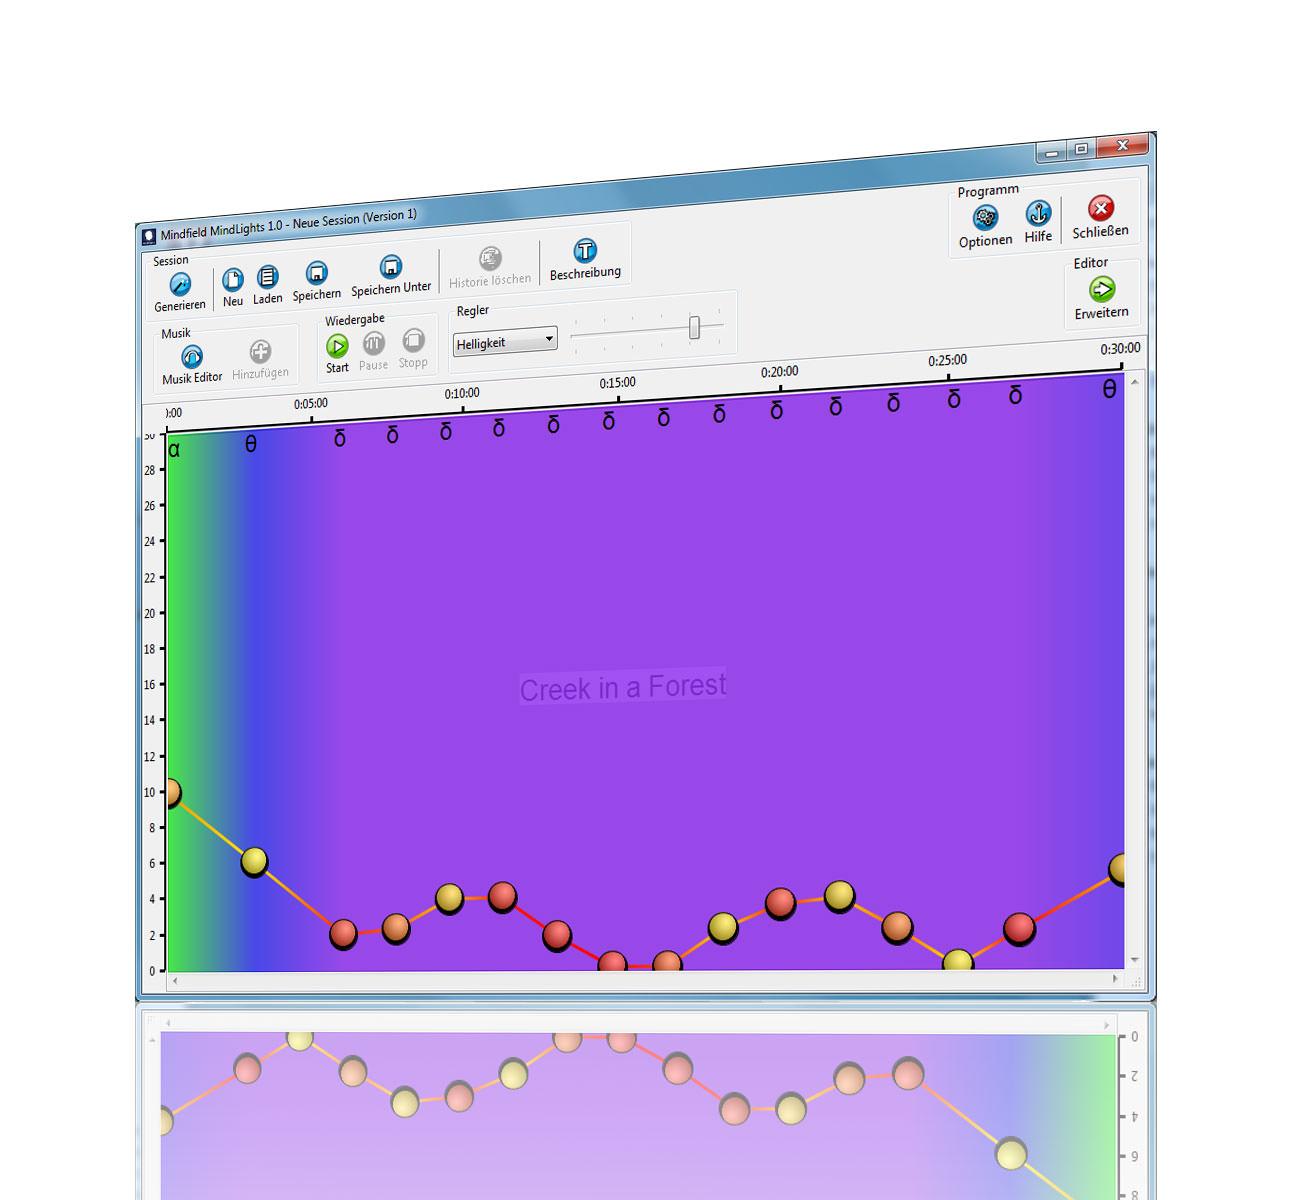Open the Laden load icon

(x=267, y=277)
